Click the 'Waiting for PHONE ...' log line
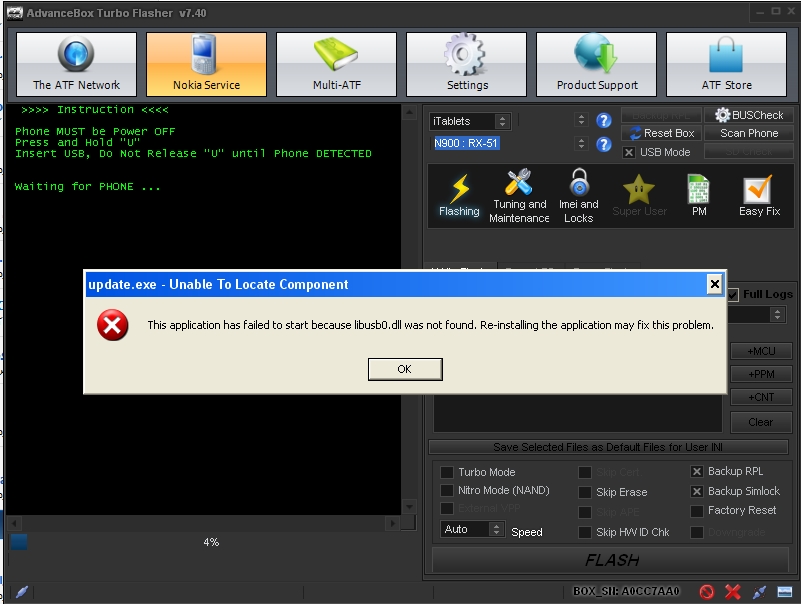The height and width of the screenshot is (604, 801). point(87,187)
